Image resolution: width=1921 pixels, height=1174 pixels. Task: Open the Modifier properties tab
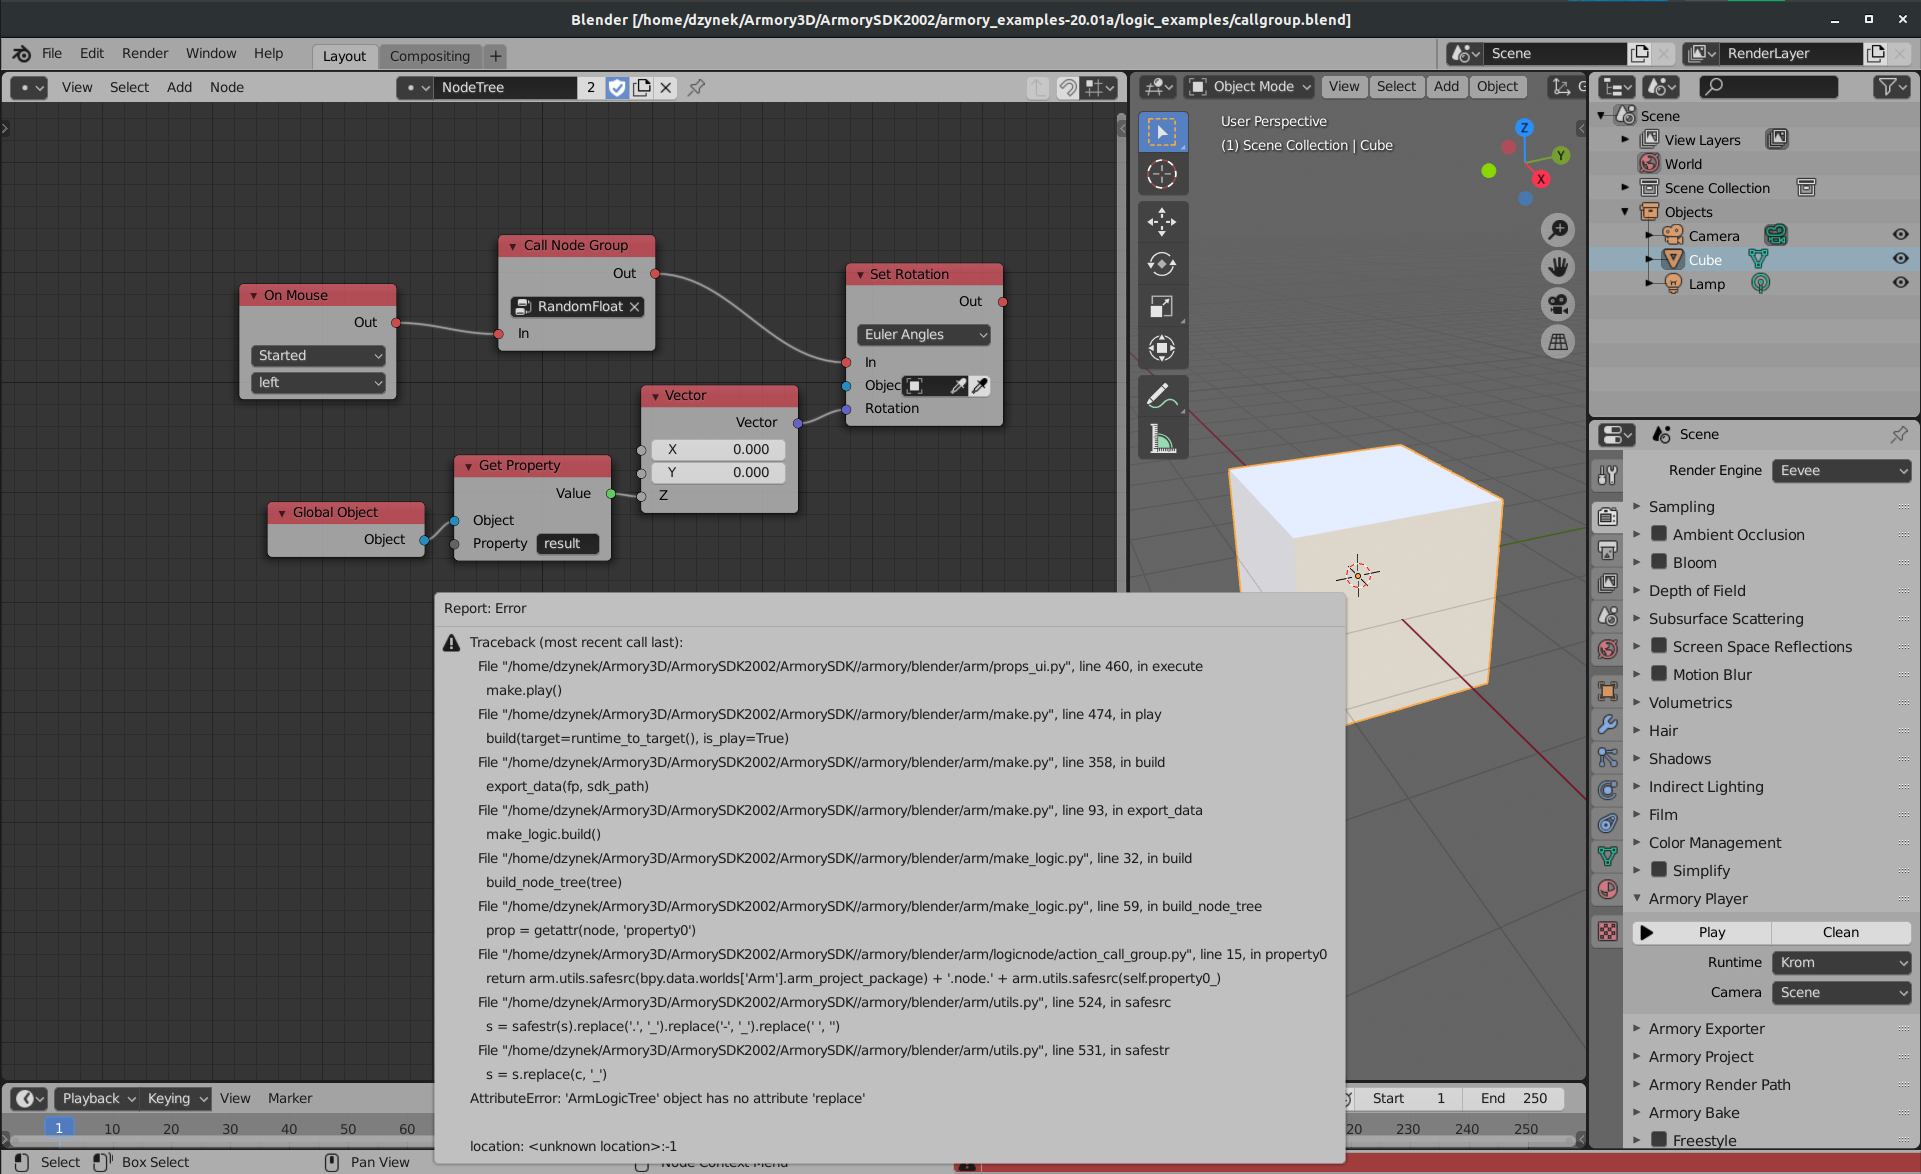1607,724
